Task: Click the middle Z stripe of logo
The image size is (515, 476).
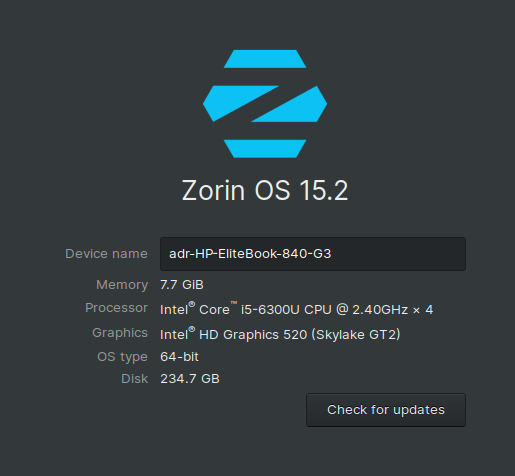Action: coord(265,104)
